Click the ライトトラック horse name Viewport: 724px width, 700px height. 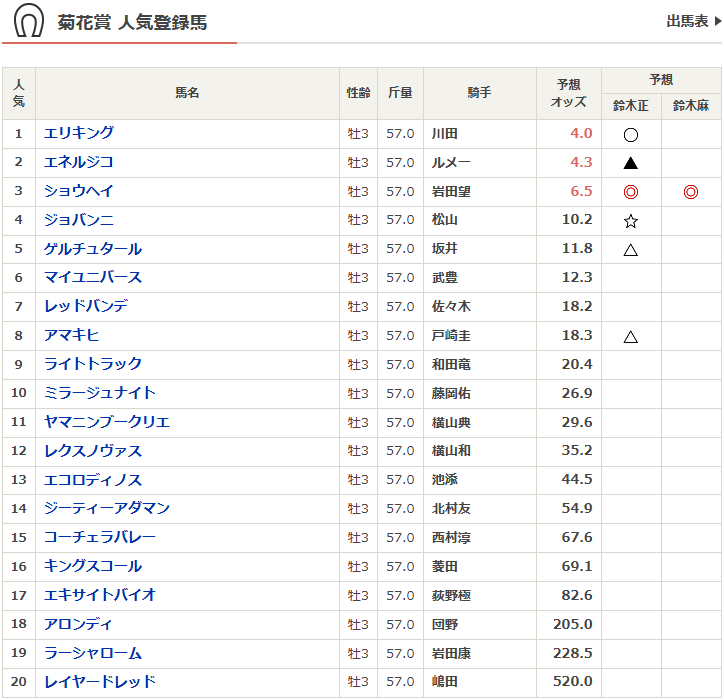coord(93,364)
